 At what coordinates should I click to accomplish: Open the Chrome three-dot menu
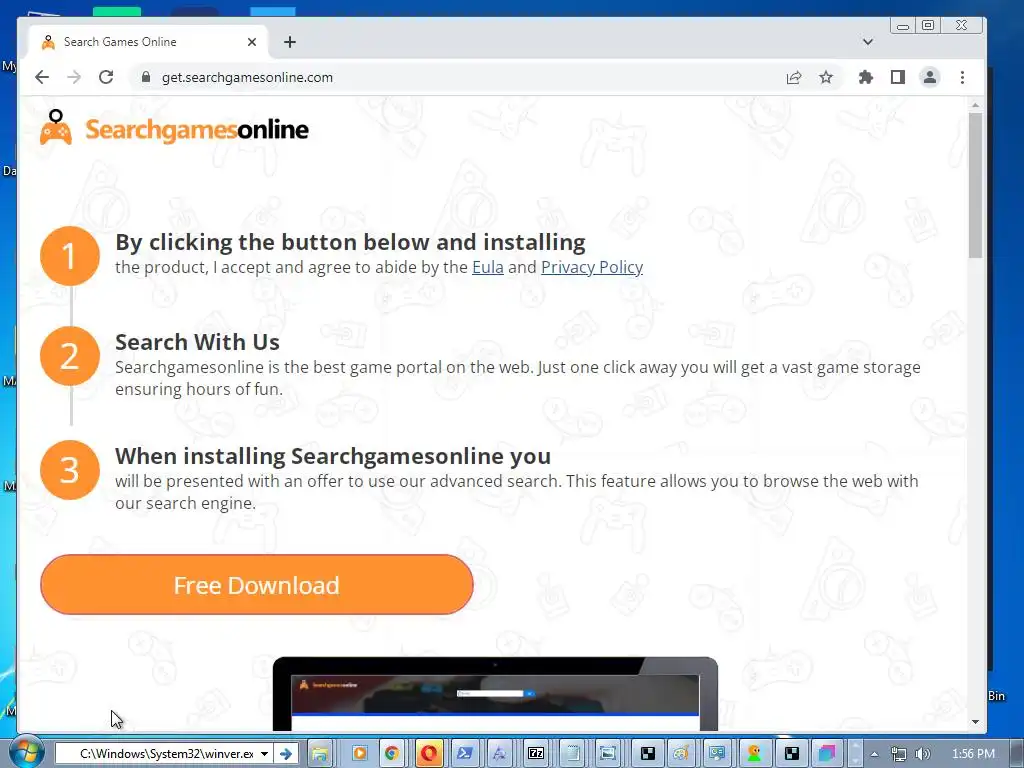click(x=962, y=78)
